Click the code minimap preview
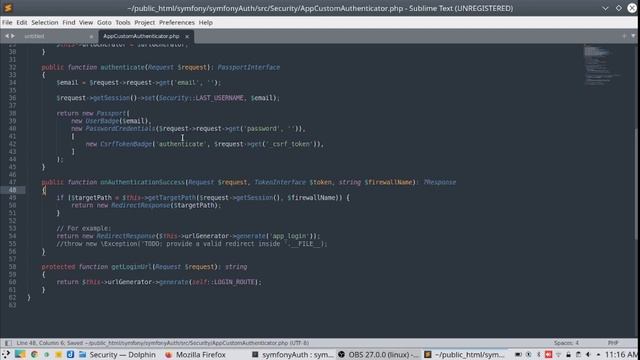Image resolution: width=640 pixels, height=360 pixels. [x=603, y=64]
